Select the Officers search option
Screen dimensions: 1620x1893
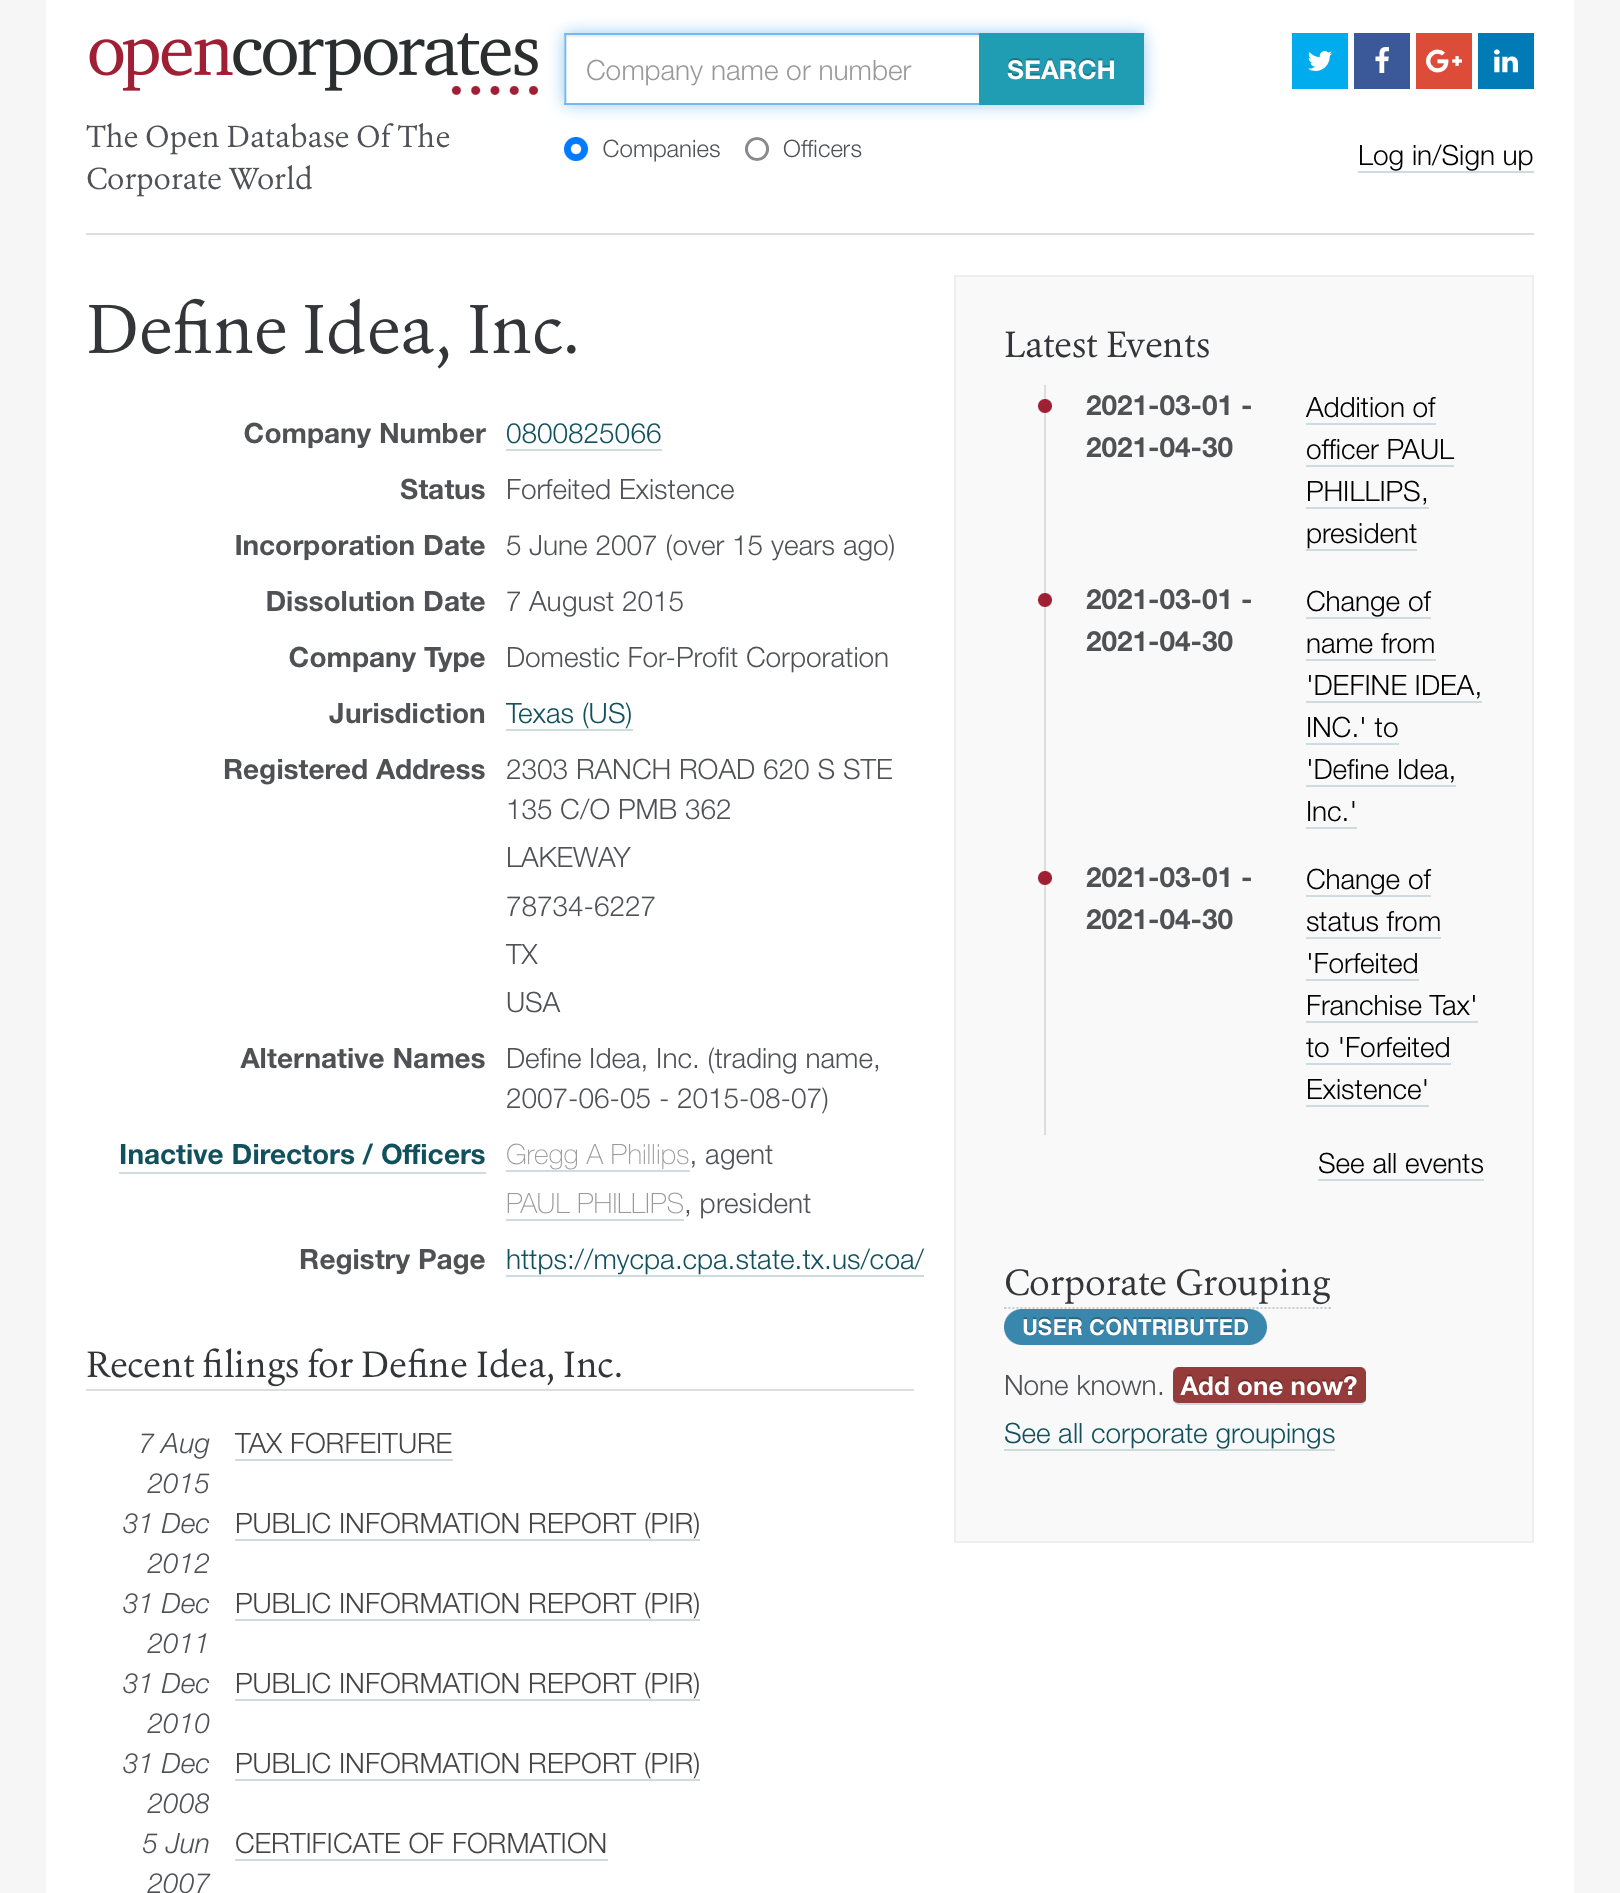(757, 149)
